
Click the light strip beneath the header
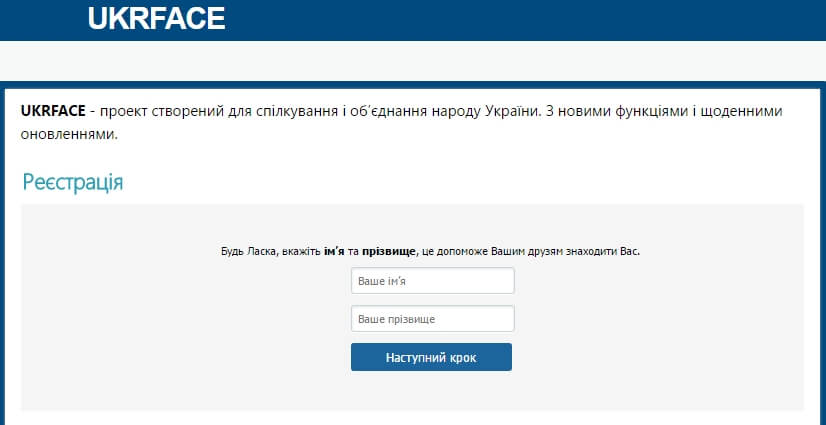coord(413,61)
